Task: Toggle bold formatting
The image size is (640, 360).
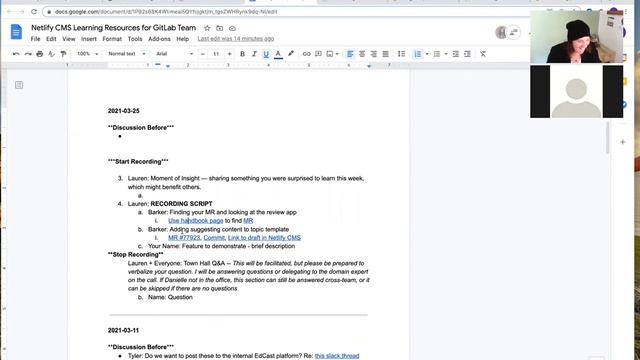Action: 242,54
